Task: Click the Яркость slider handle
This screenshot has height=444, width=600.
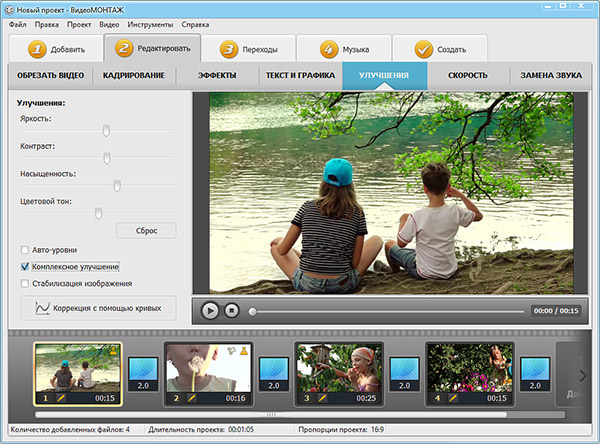Action: [106, 131]
